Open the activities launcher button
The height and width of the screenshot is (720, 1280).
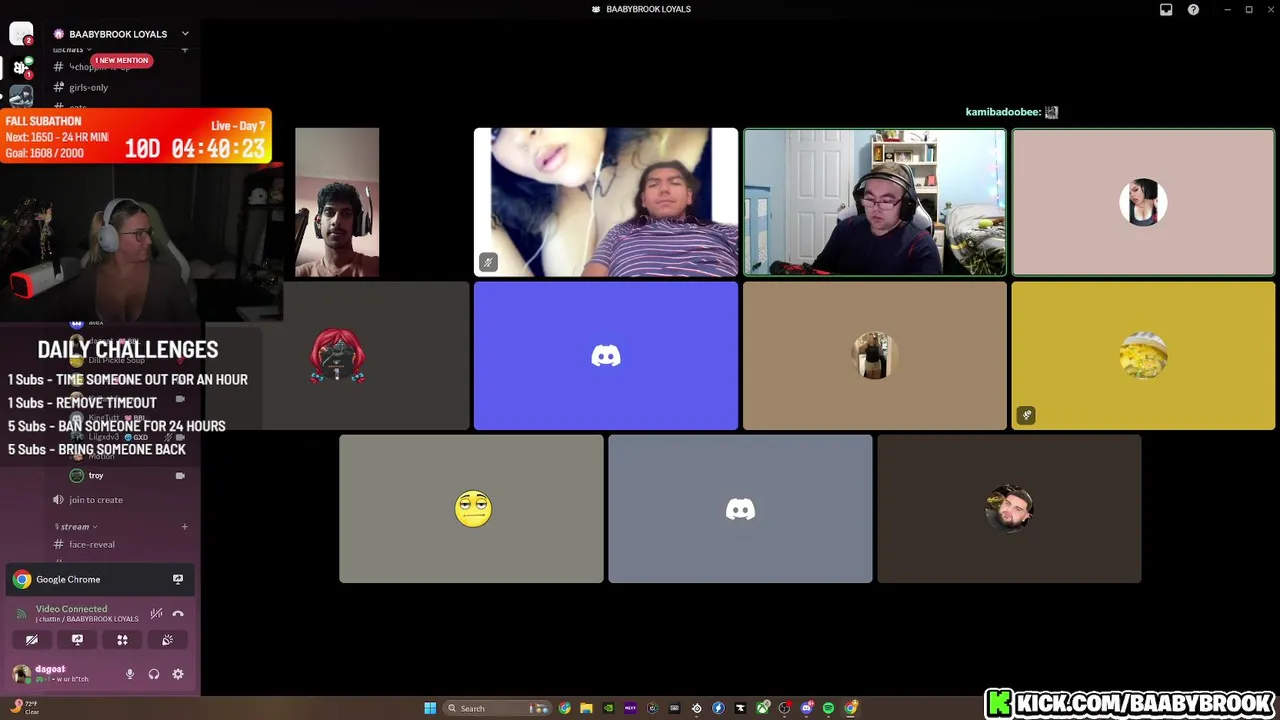(x=122, y=640)
